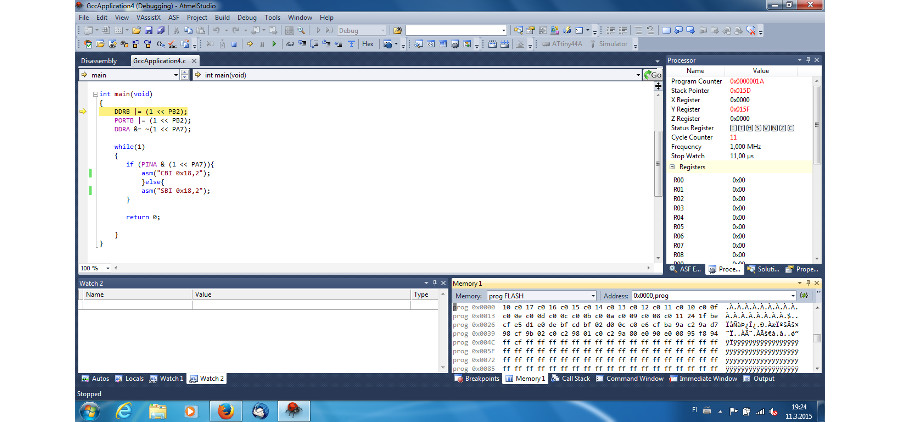The width and height of the screenshot is (900, 422).
Task: Open the memory Address dropdown arrow
Action: pyautogui.click(x=793, y=296)
